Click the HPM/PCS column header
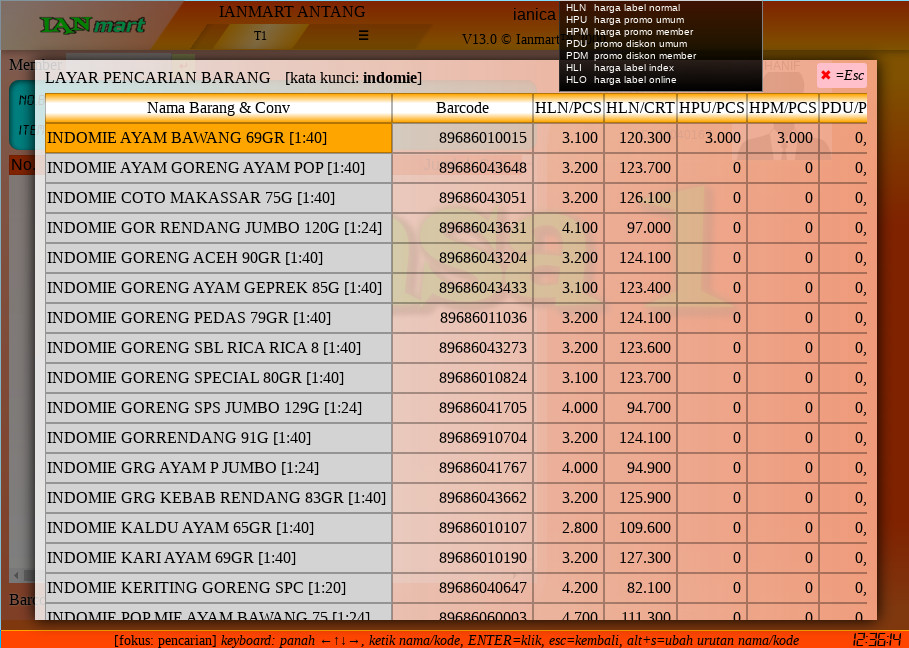This screenshot has width=909, height=648. [782, 108]
